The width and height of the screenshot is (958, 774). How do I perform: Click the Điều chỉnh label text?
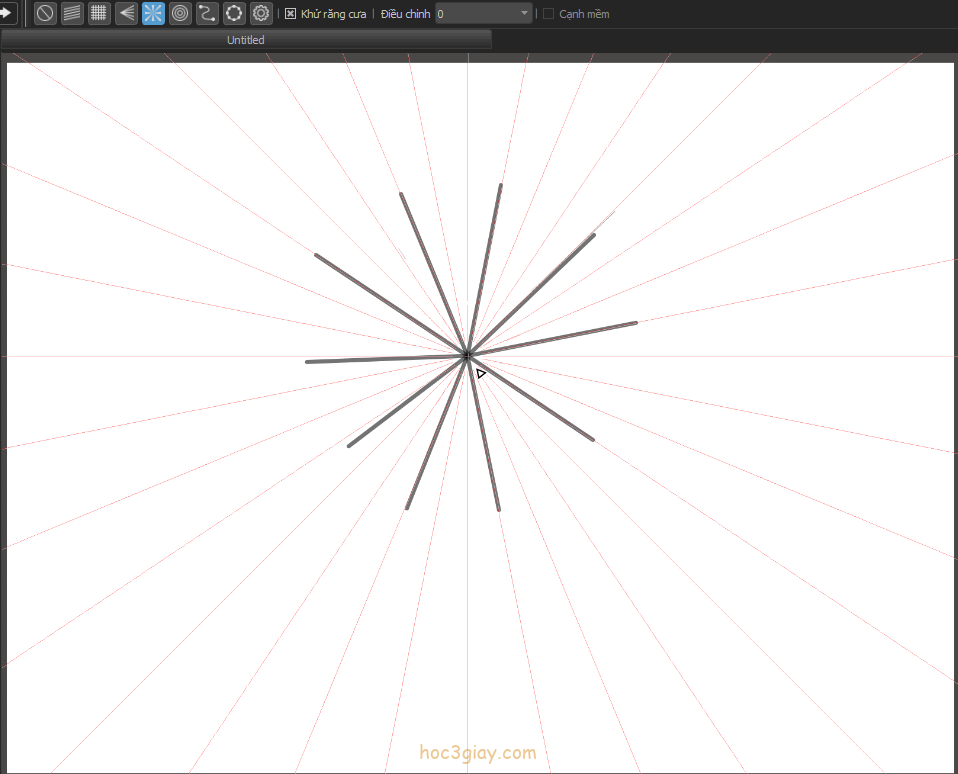tap(405, 14)
